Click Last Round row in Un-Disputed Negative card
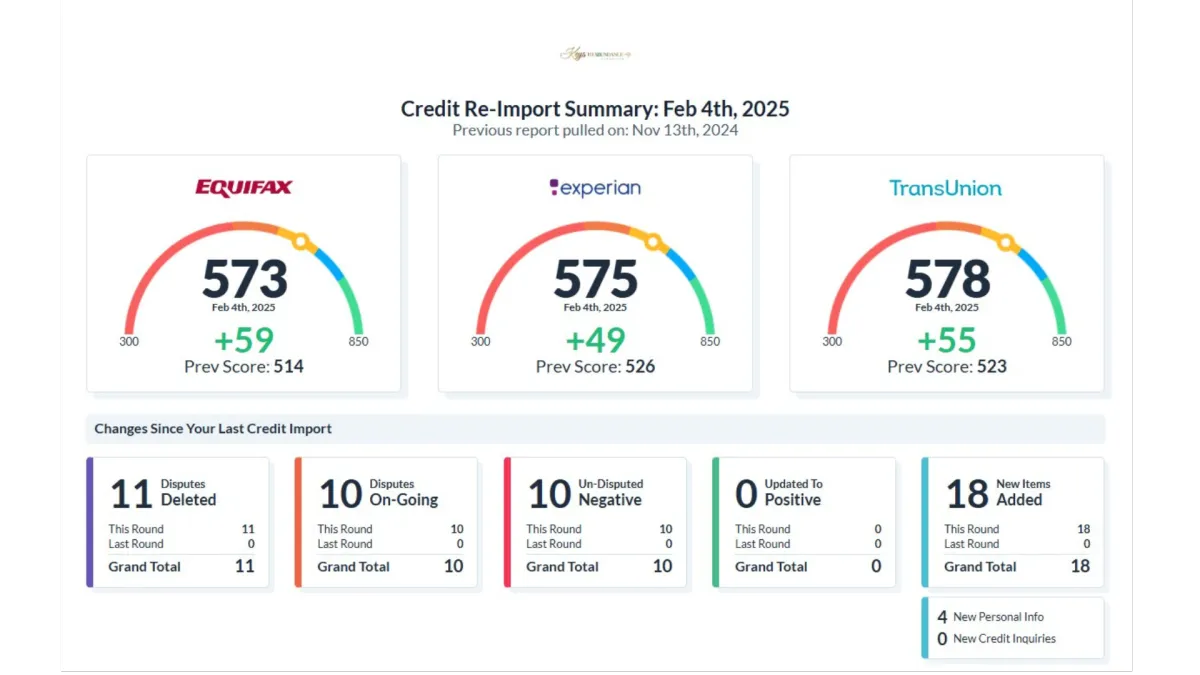Image resolution: width=1200 pixels, height=675 pixels. click(x=599, y=544)
